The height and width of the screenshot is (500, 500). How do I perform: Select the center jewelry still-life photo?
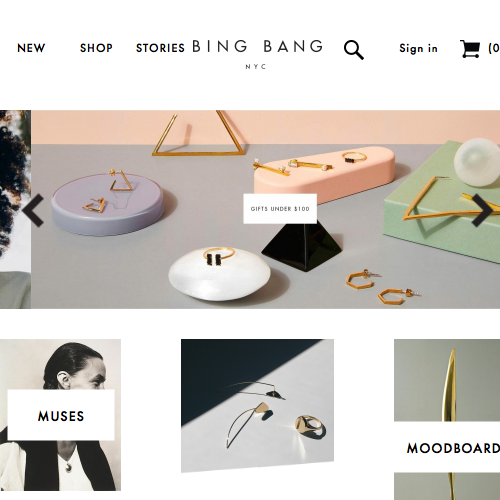(257, 406)
